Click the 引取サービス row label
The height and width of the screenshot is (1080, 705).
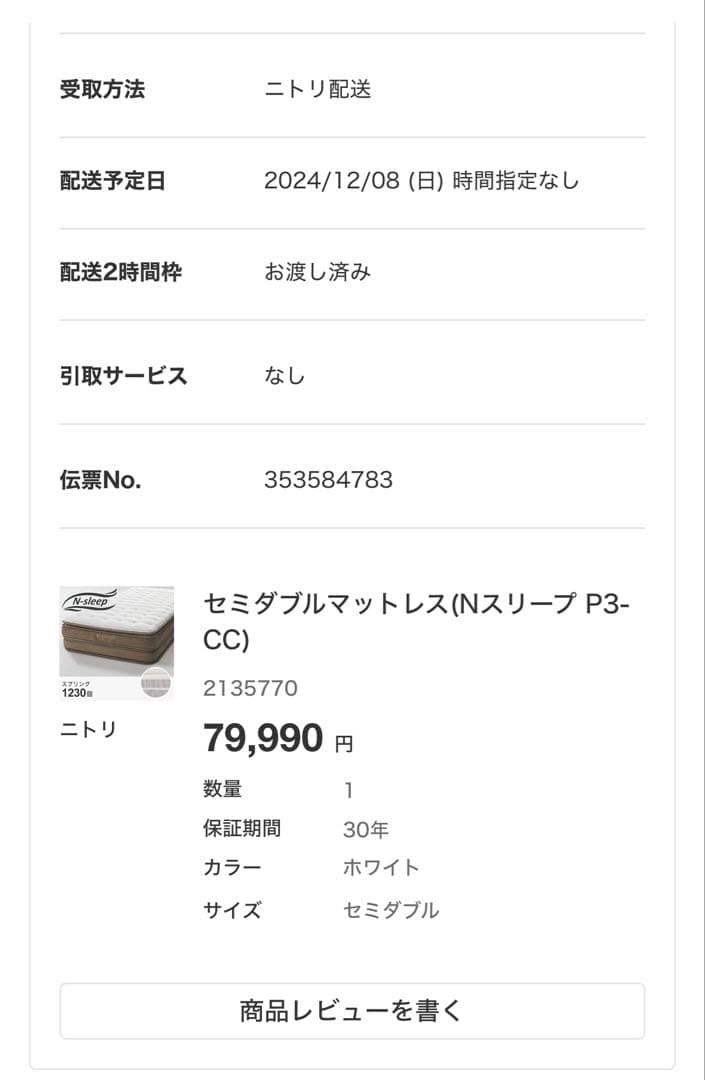[123, 376]
